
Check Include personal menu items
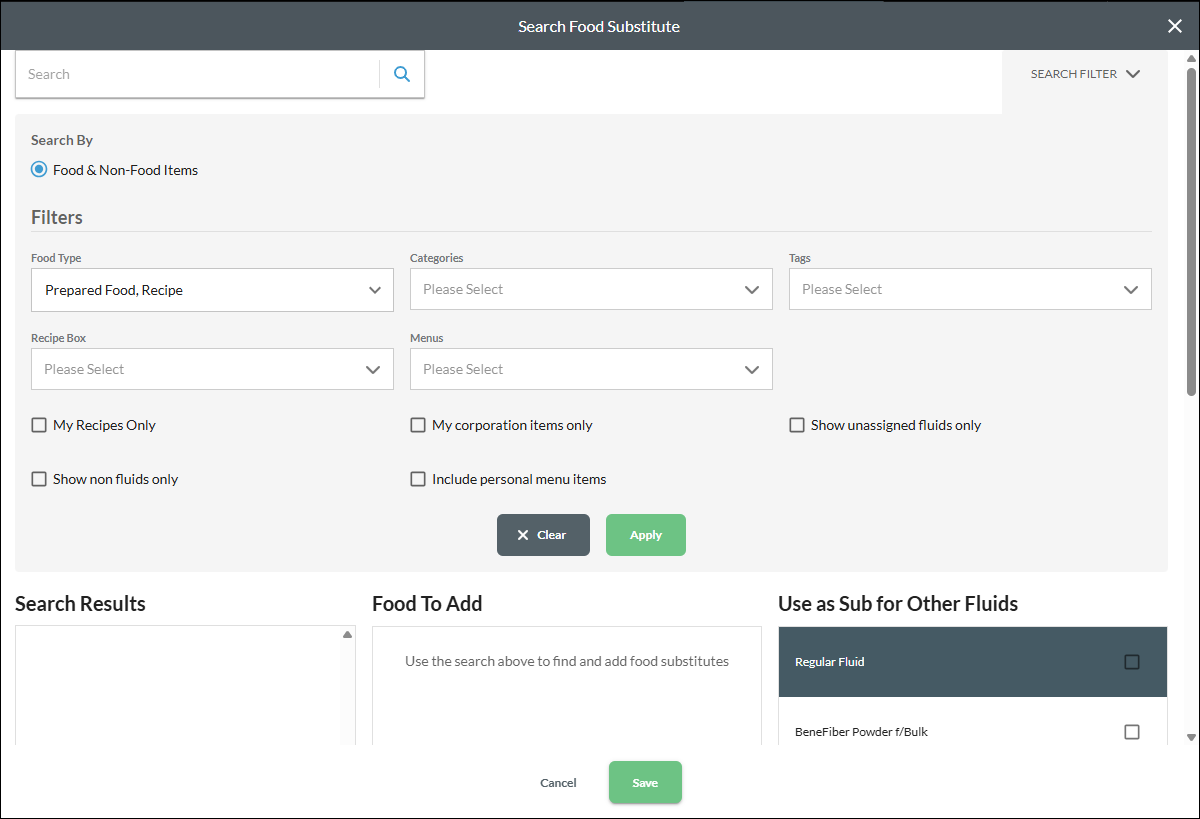(418, 479)
